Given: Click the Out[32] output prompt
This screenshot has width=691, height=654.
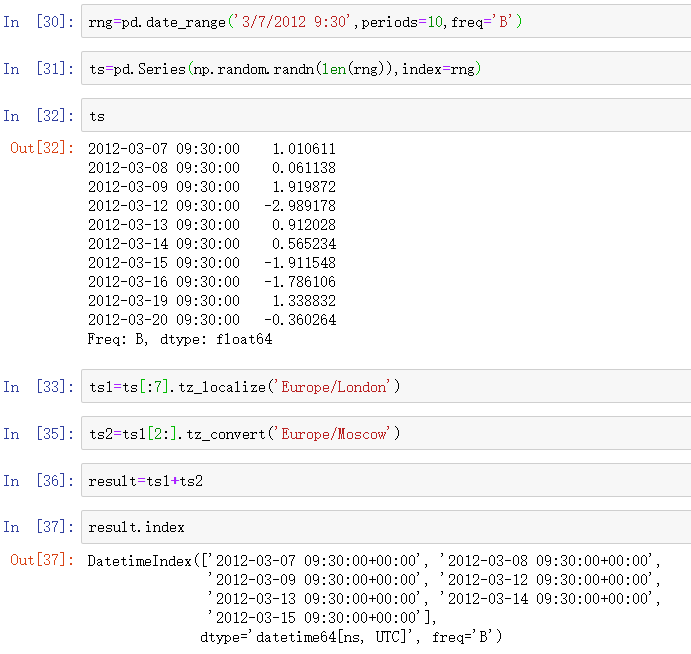Looking at the screenshot, I should pyautogui.click(x=42, y=148).
